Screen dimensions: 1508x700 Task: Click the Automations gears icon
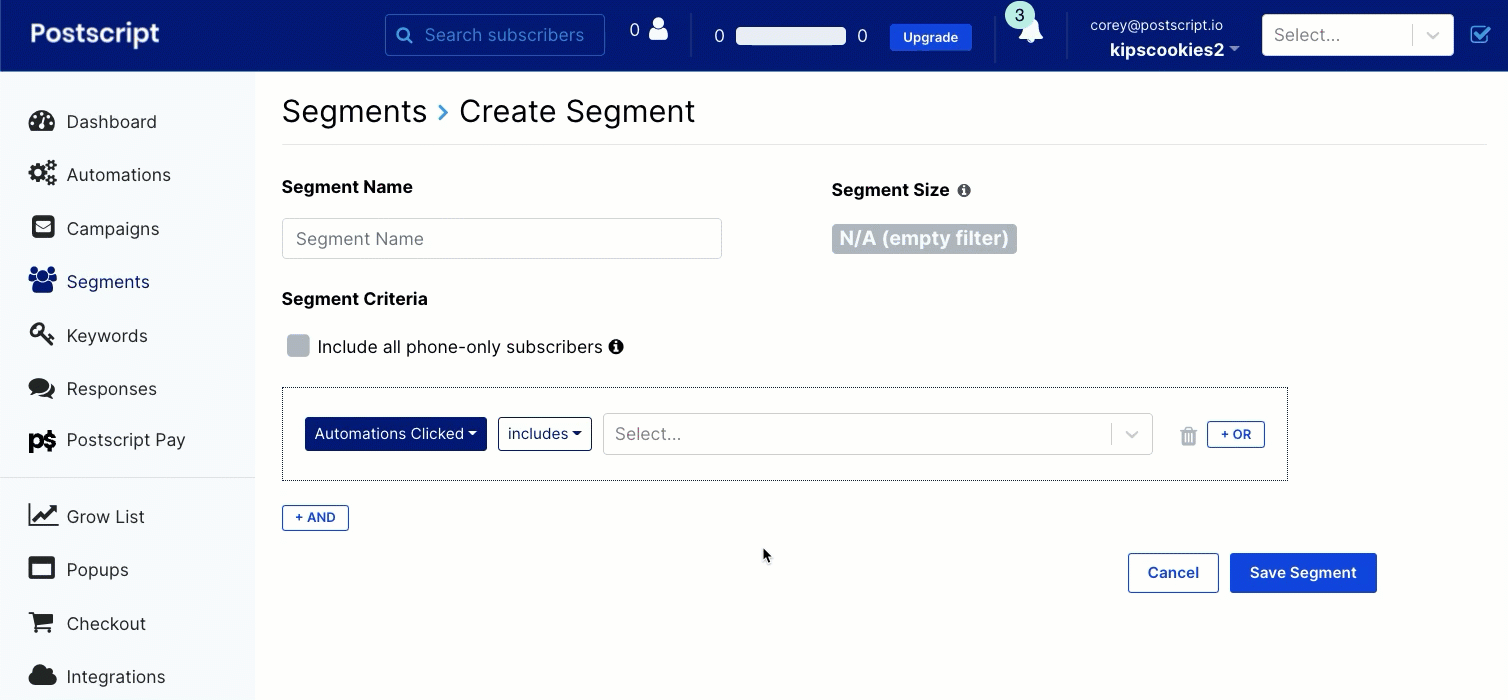42,174
